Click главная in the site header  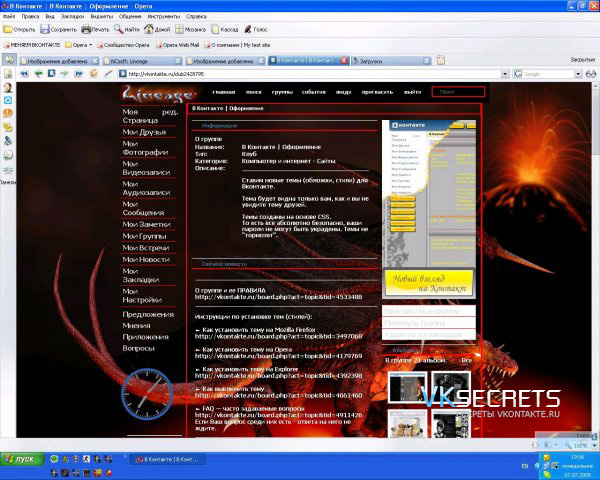[224, 92]
